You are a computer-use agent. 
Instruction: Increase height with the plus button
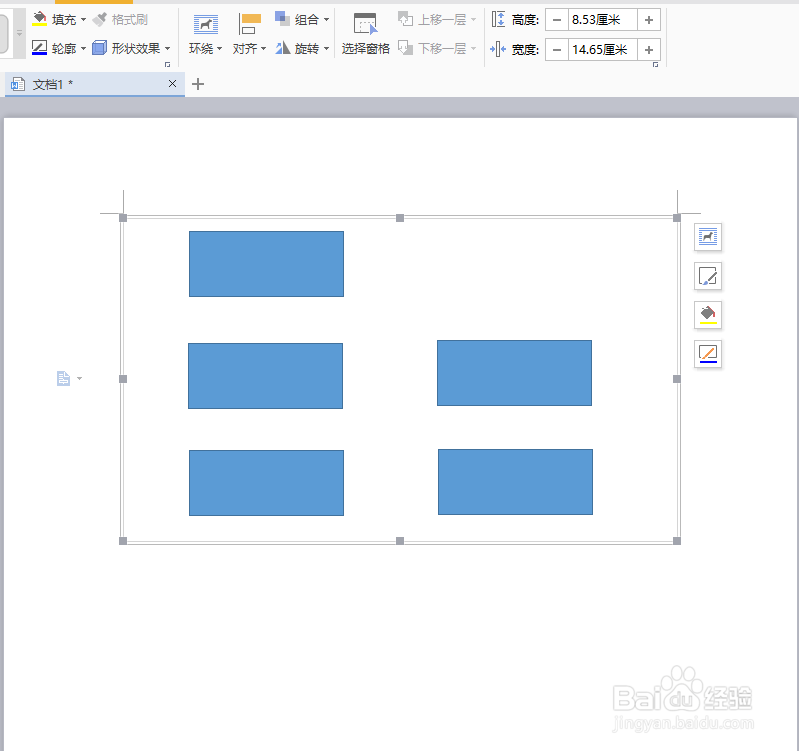[x=649, y=20]
